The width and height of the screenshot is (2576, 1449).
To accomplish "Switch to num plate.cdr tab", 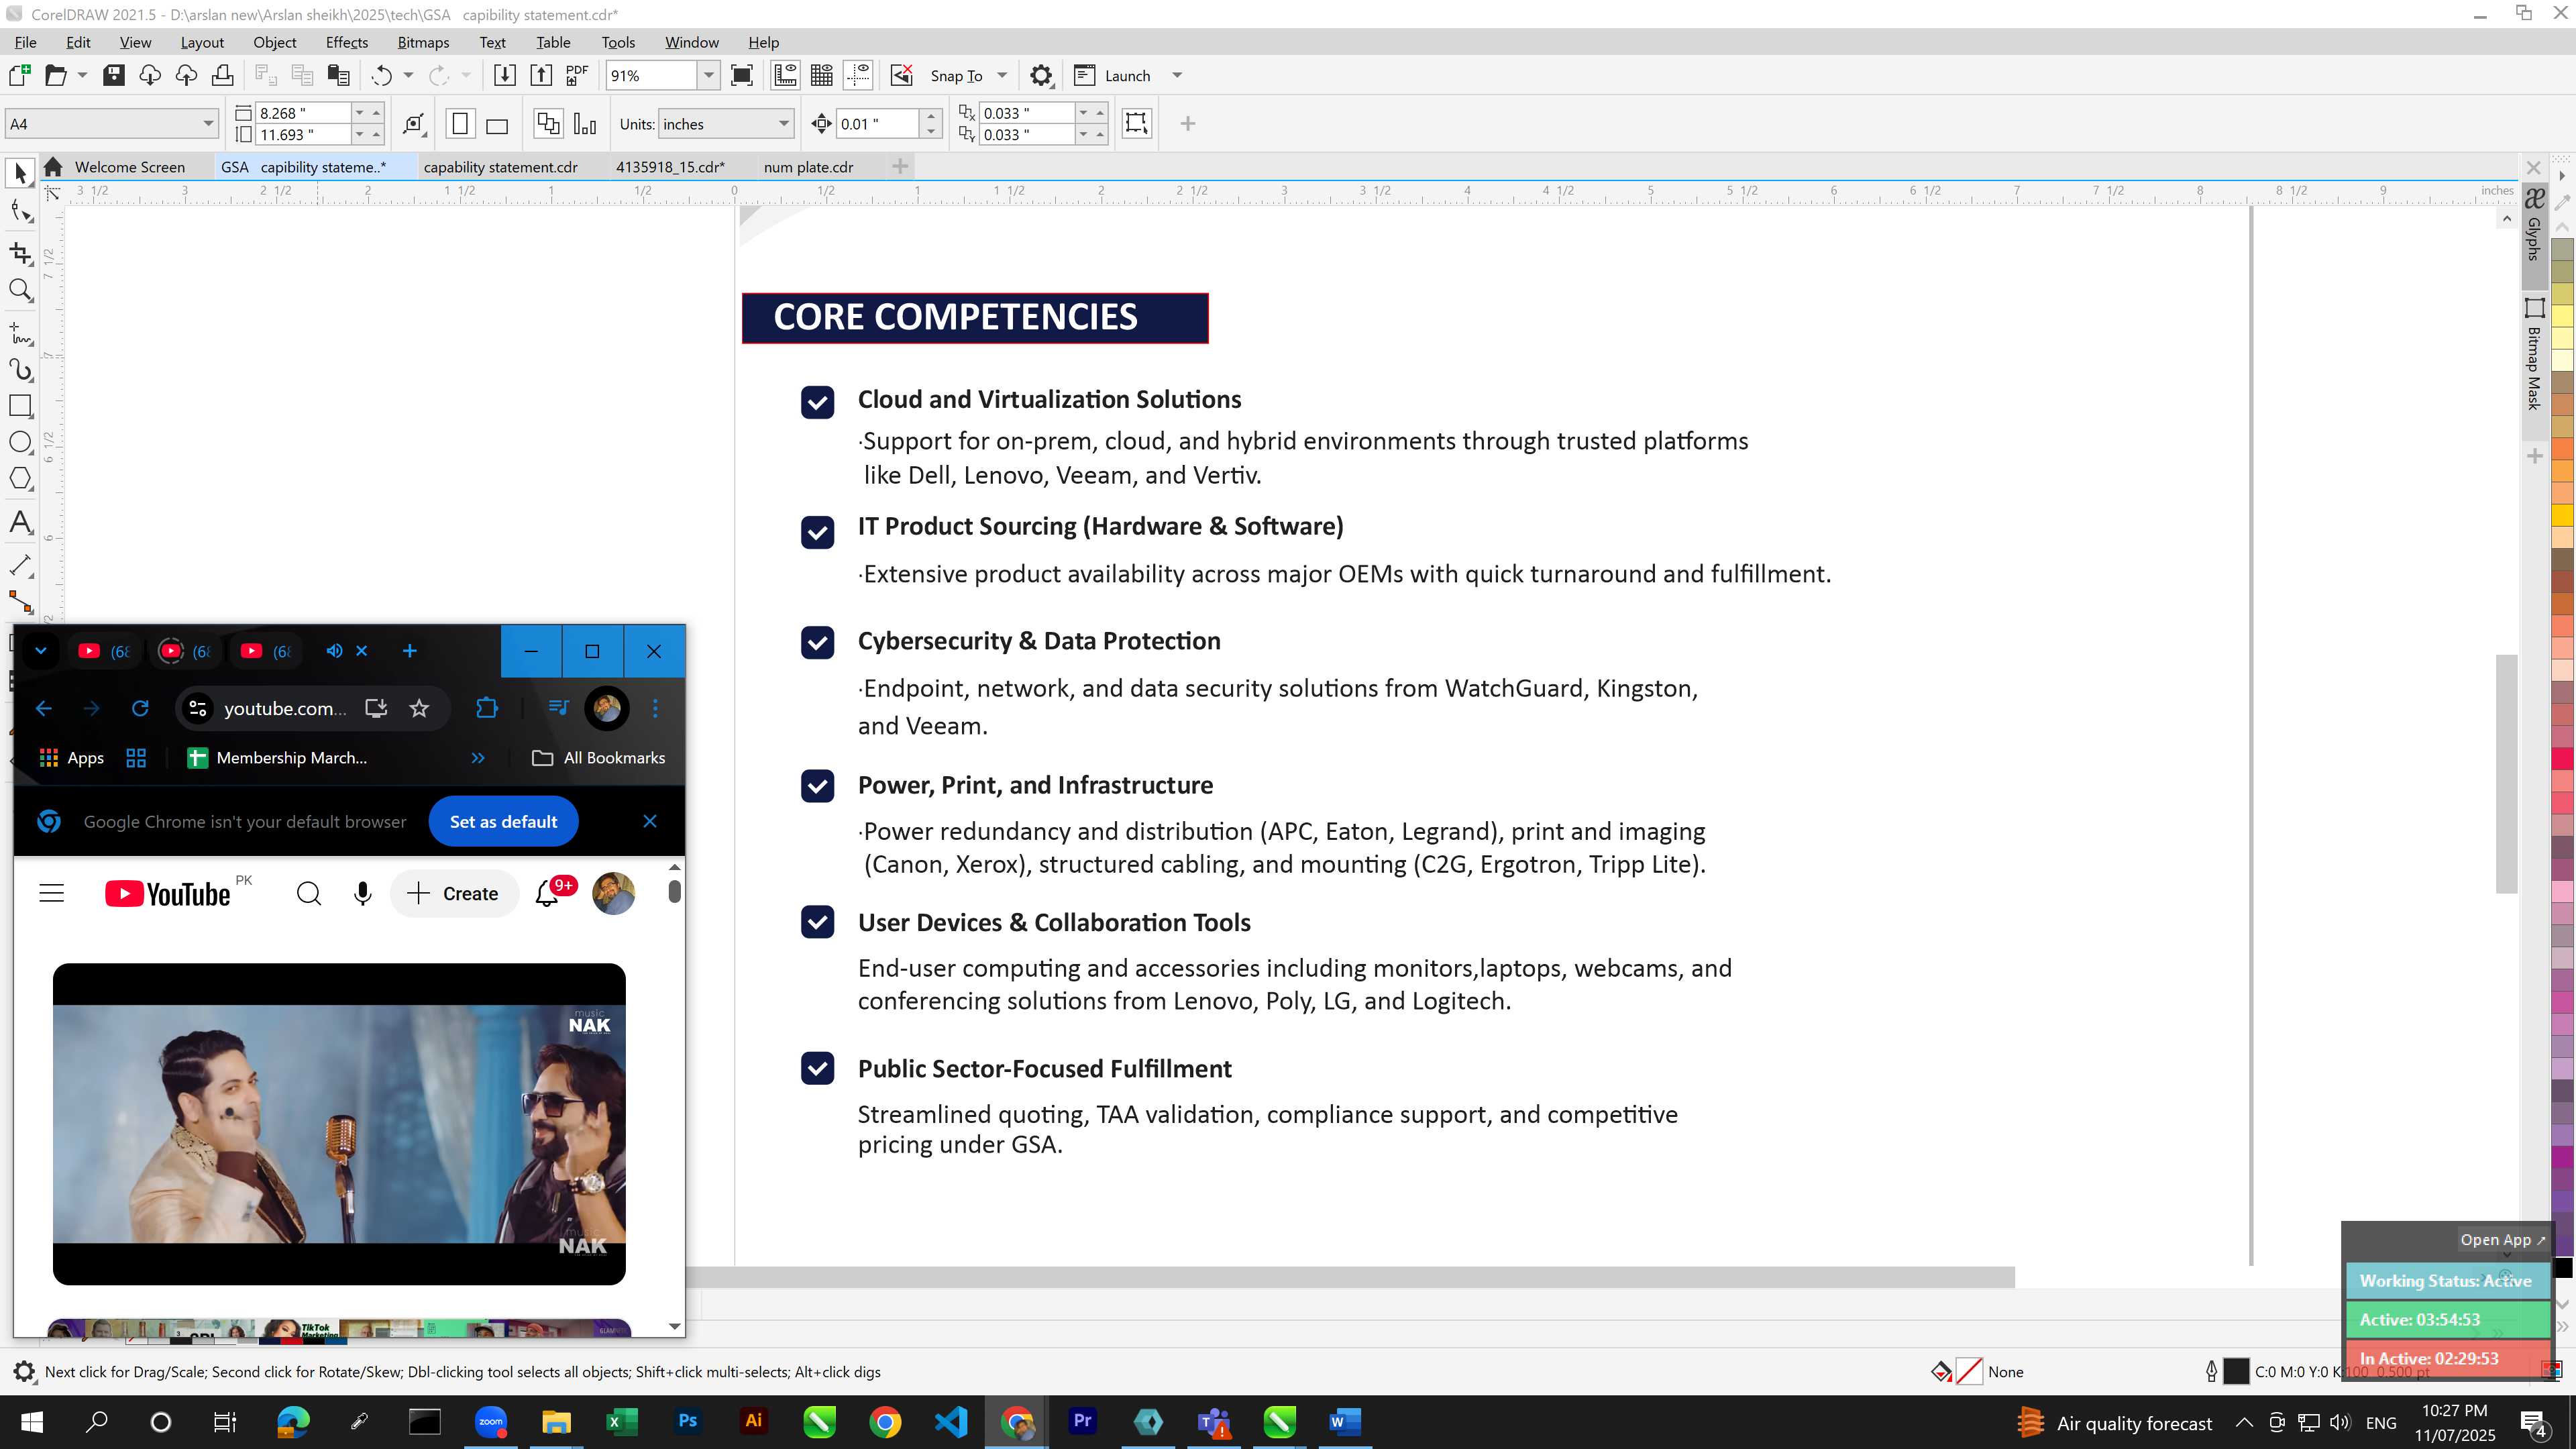I will (x=808, y=167).
